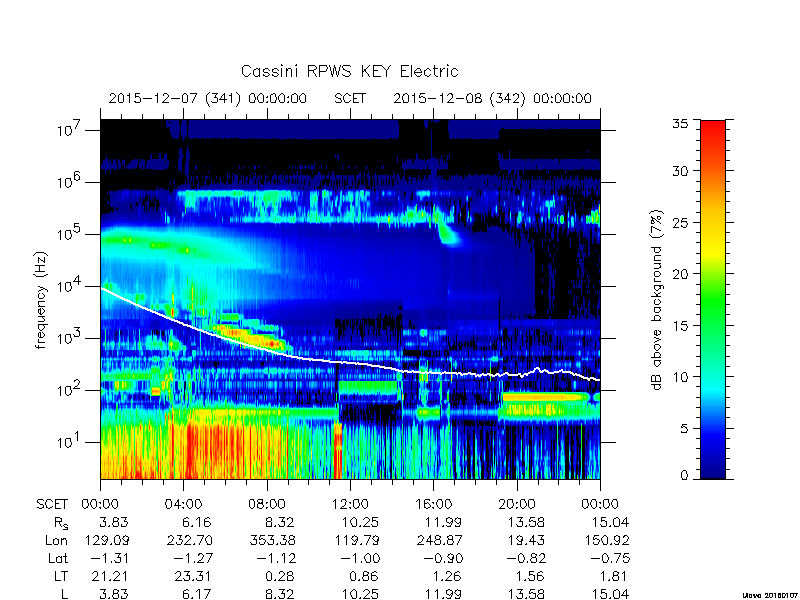800x600 pixels.
Task: Click the title "Cassini RPWS KEY Electric"
Action: pyautogui.click(x=349, y=71)
